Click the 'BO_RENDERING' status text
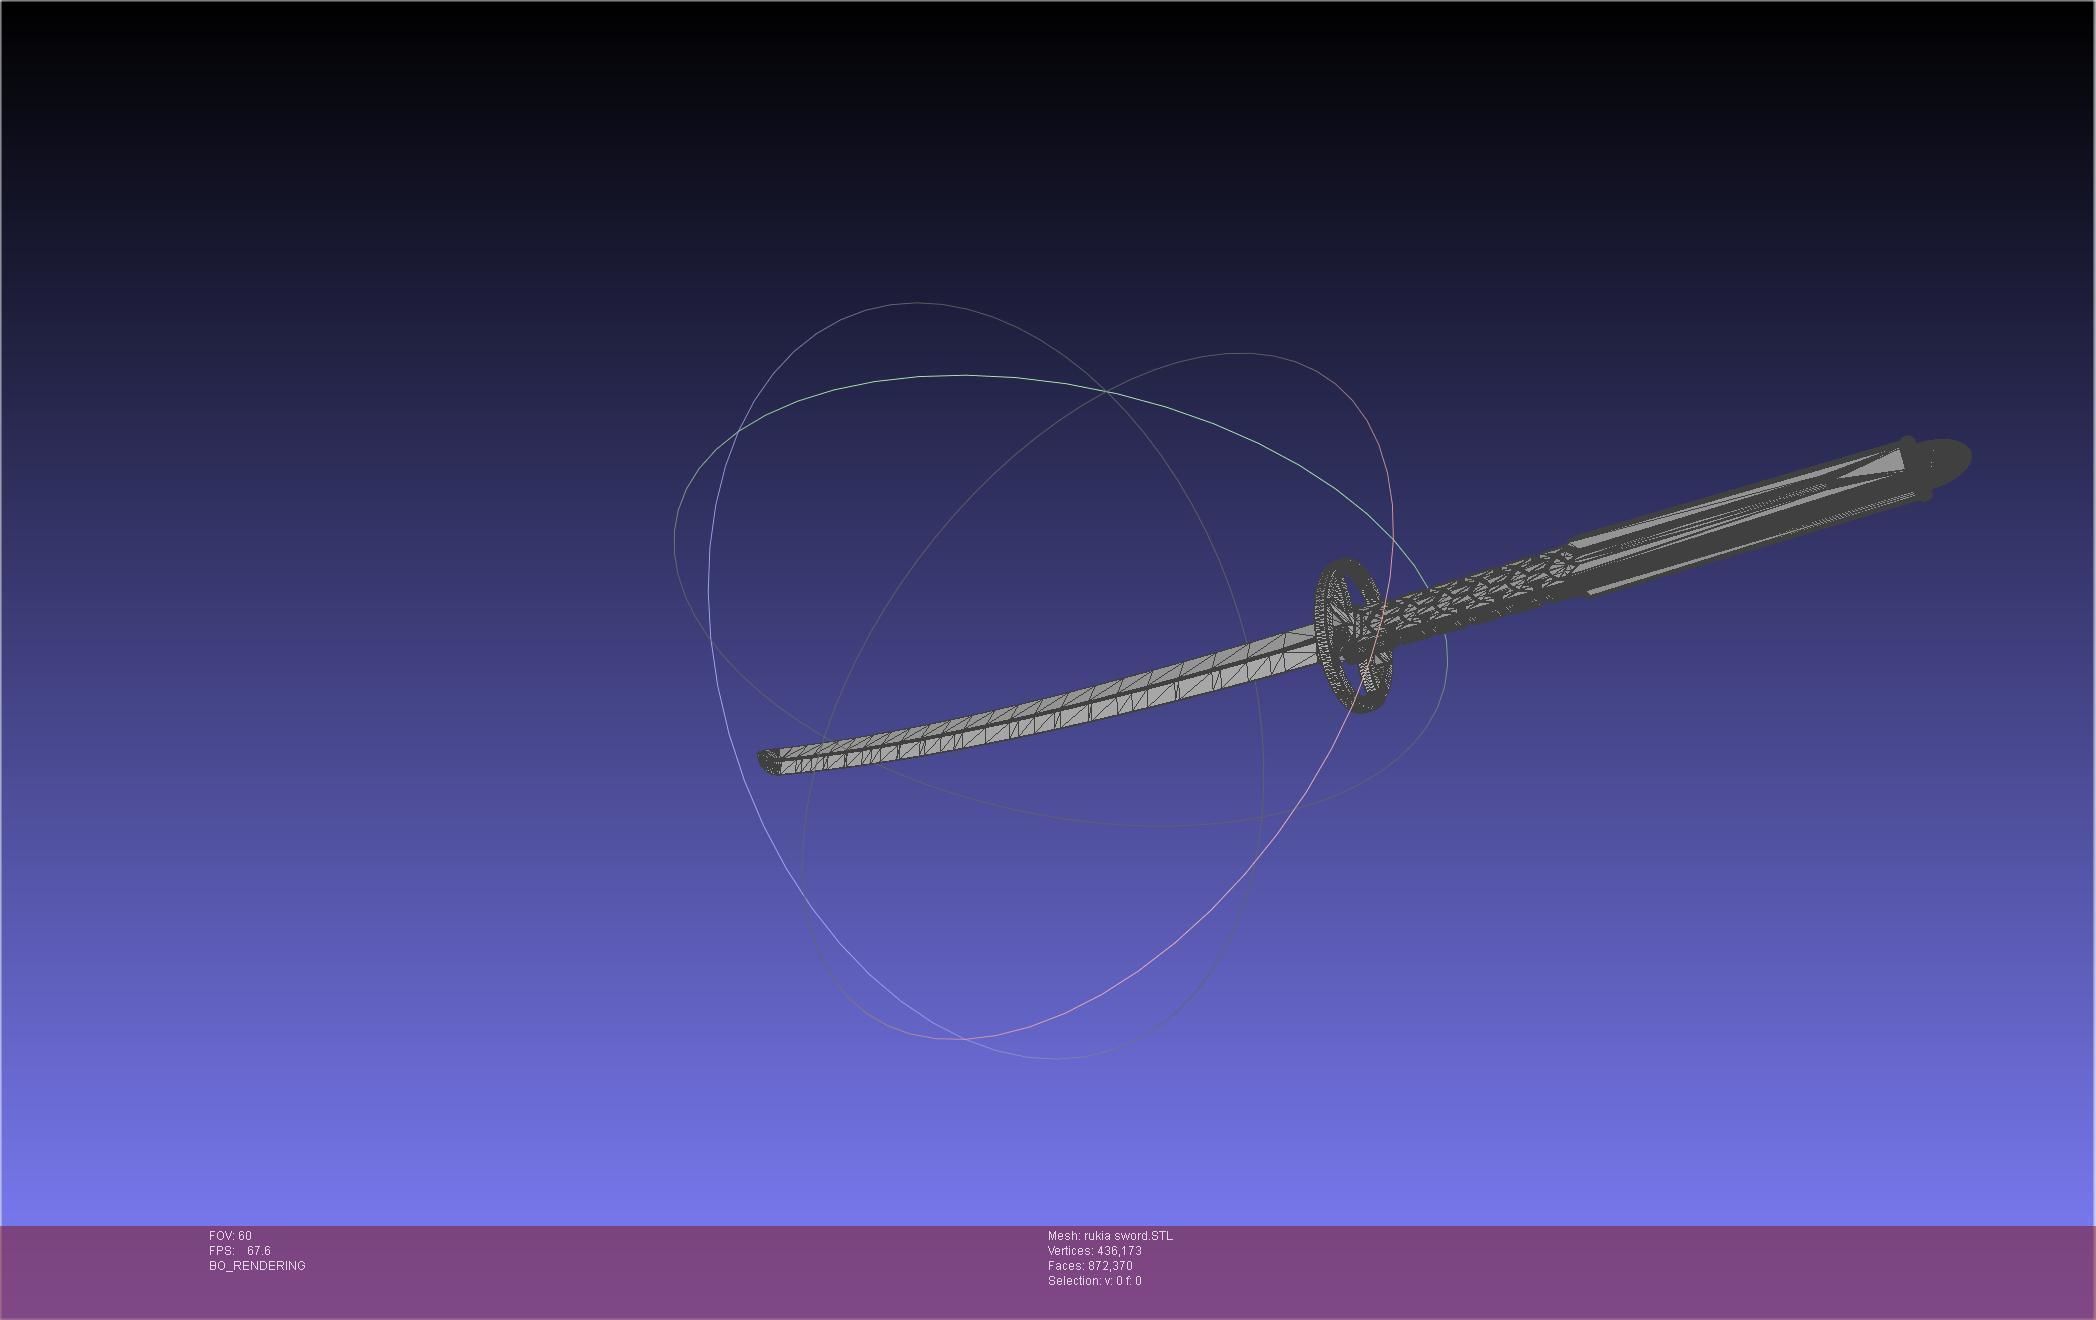The image size is (2096, 1320). point(257,1266)
